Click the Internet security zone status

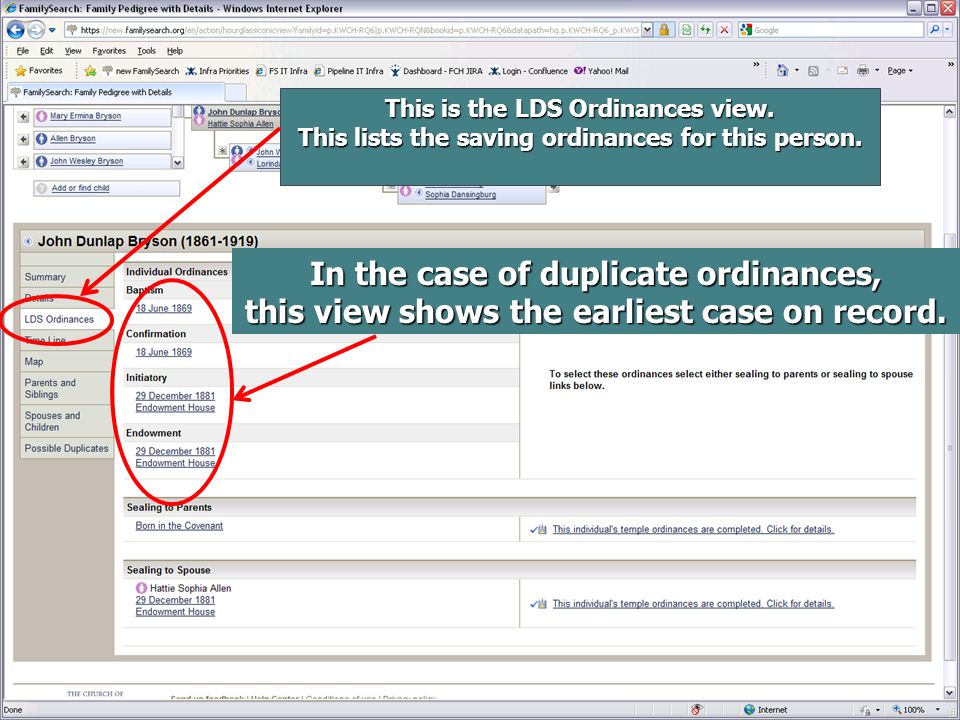pos(766,710)
